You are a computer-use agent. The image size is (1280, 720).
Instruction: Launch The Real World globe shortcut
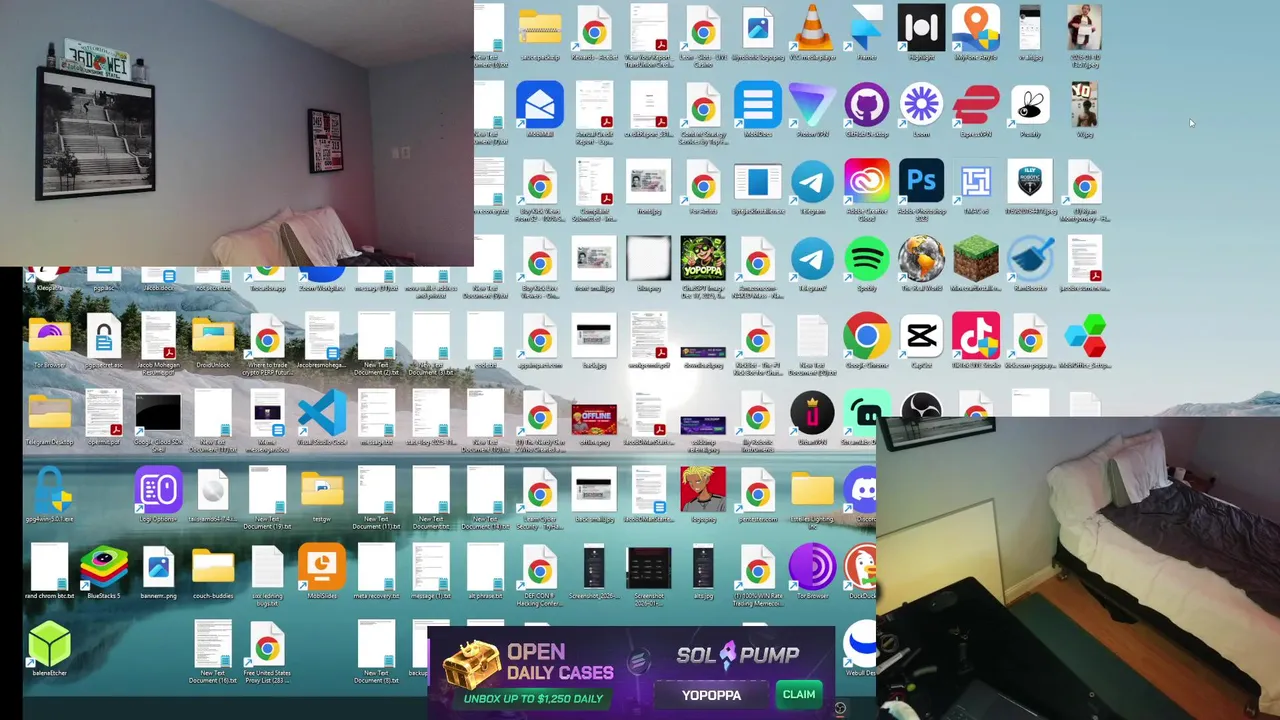921,260
